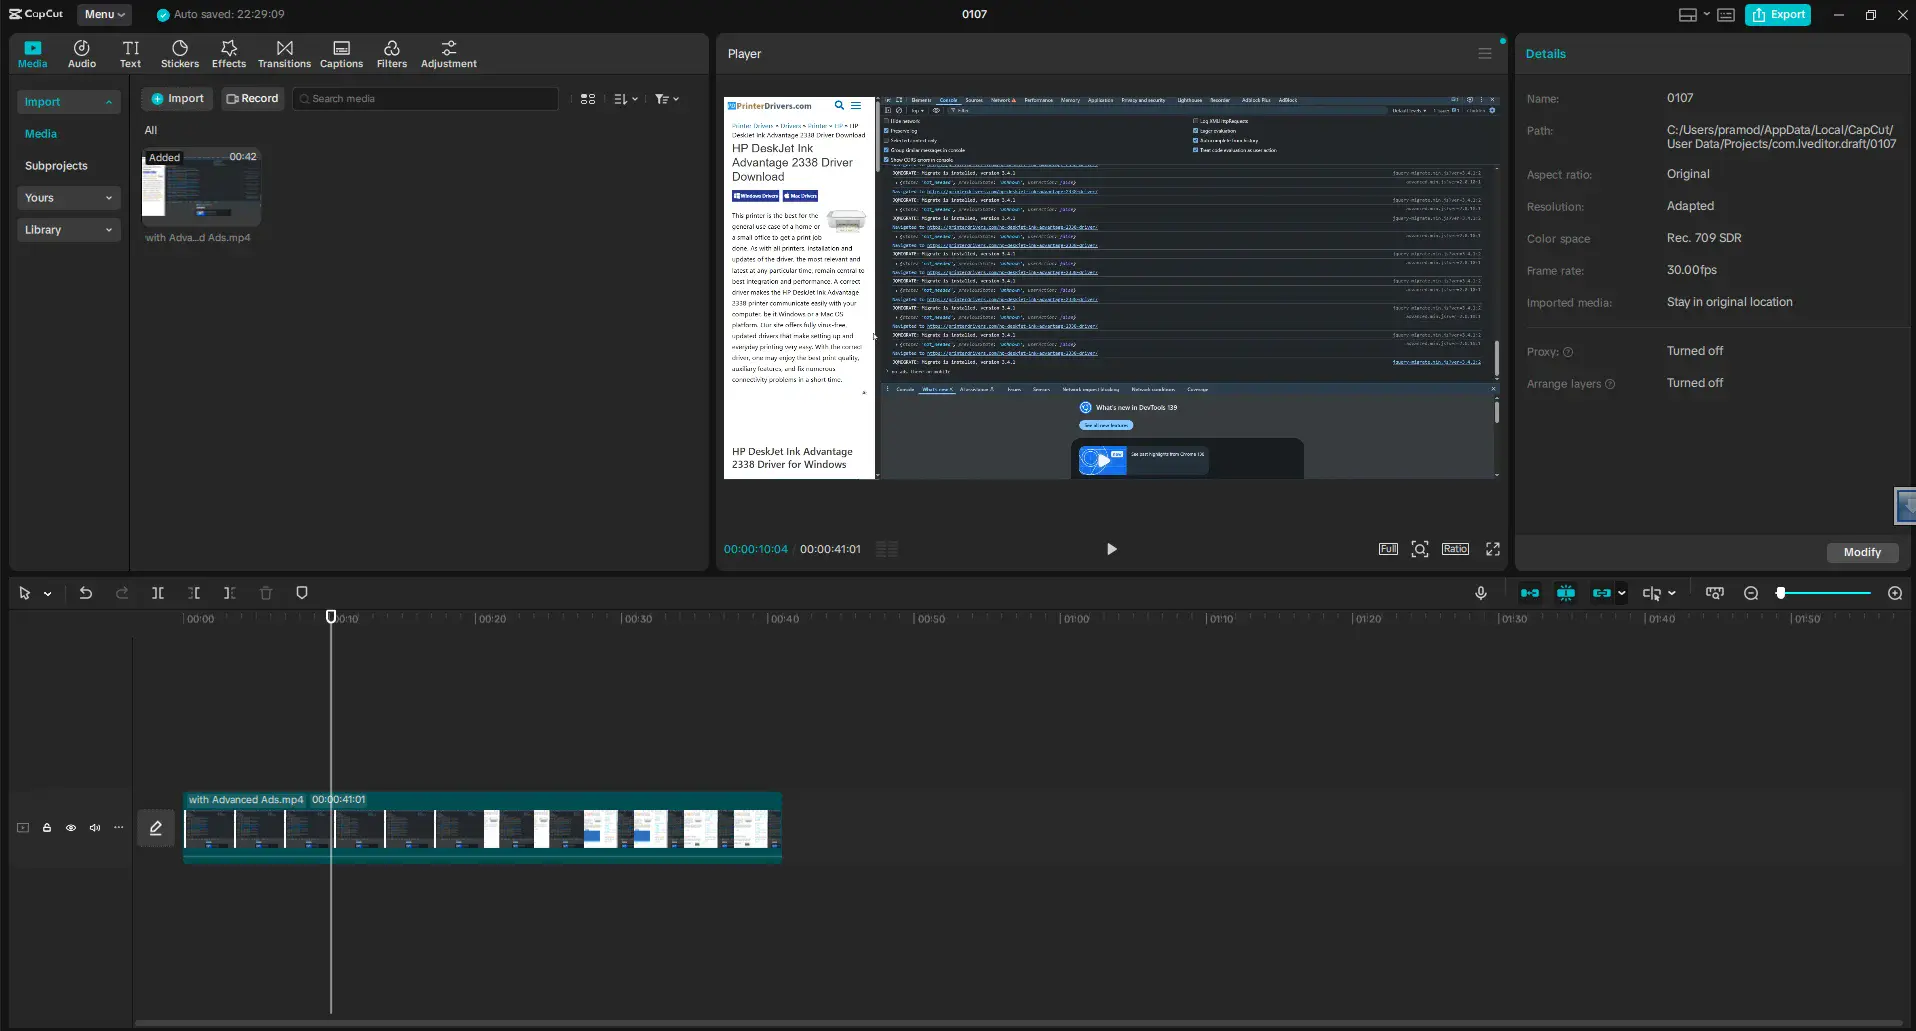
Task: Open fullscreen player preview
Action: pyautogui.click(x=1493, y=549)
